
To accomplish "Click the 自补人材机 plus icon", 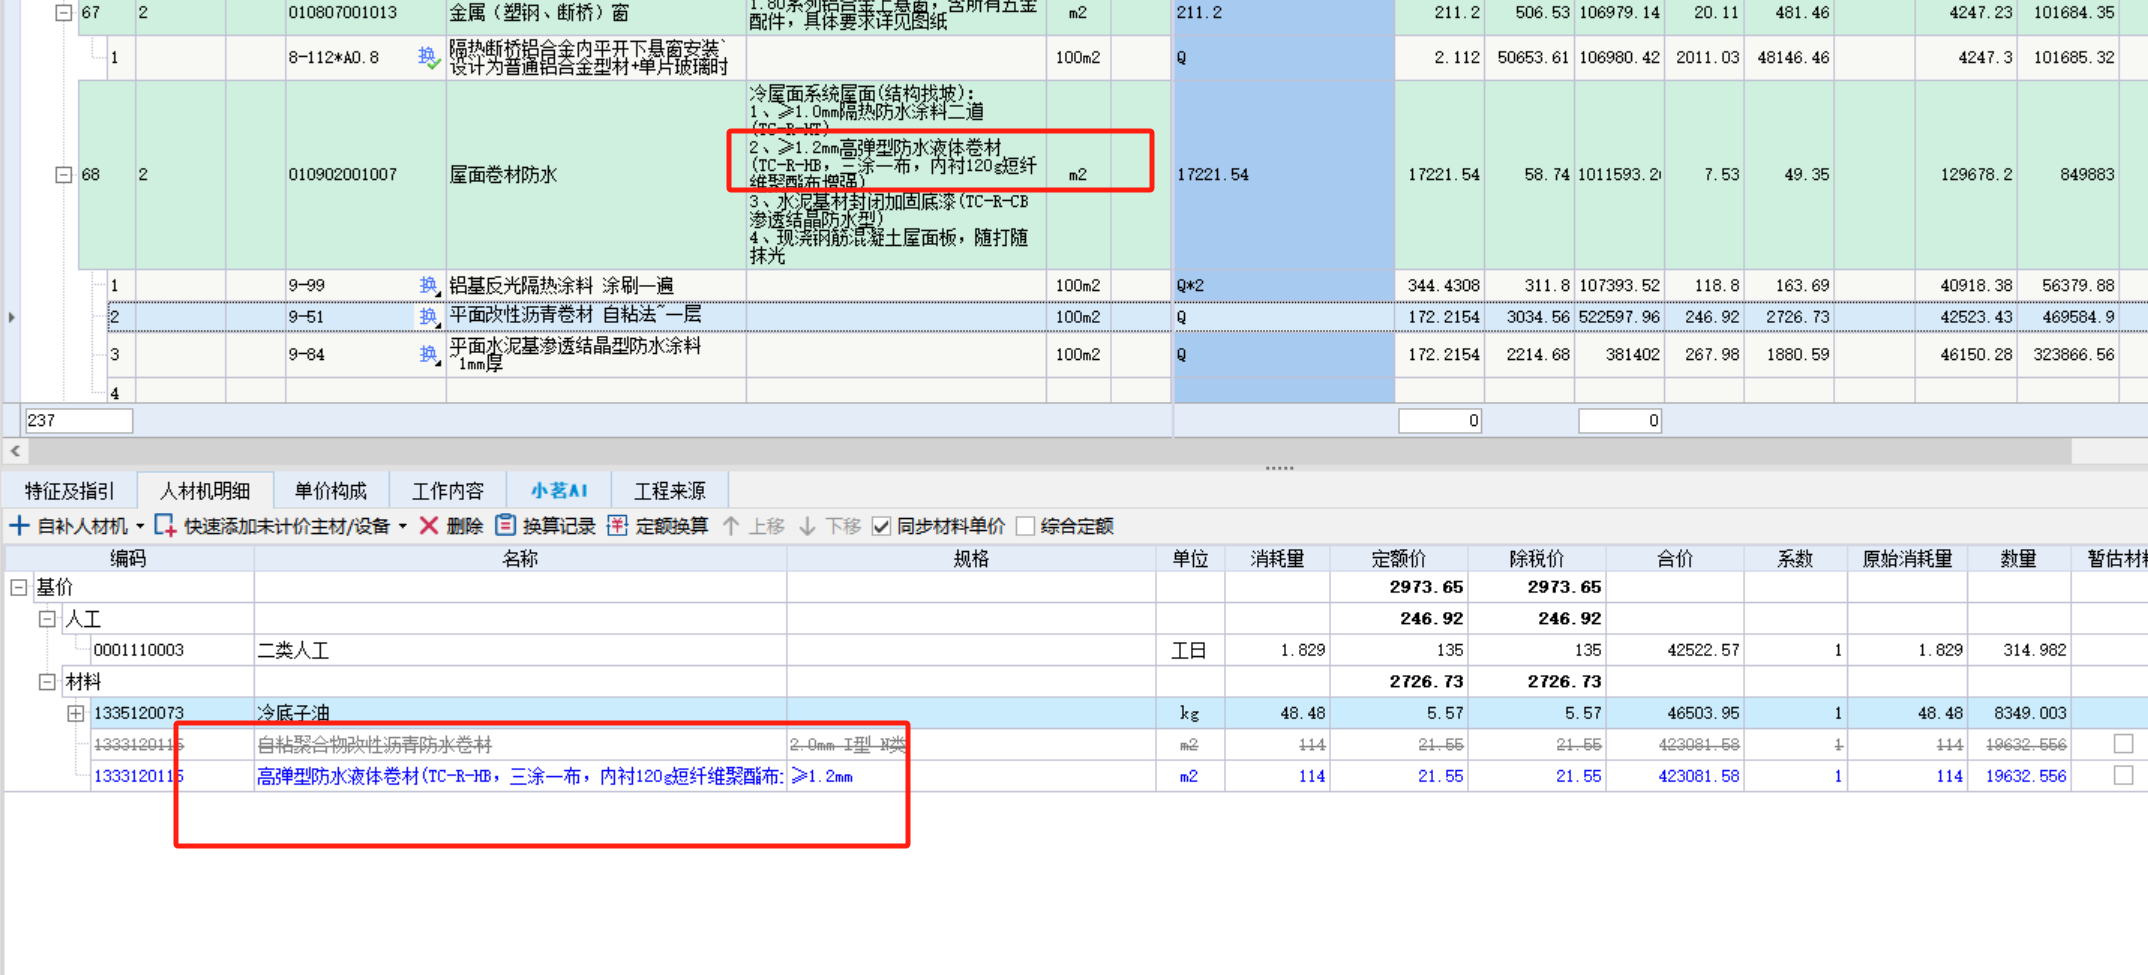I will click(x=19, y=526).
